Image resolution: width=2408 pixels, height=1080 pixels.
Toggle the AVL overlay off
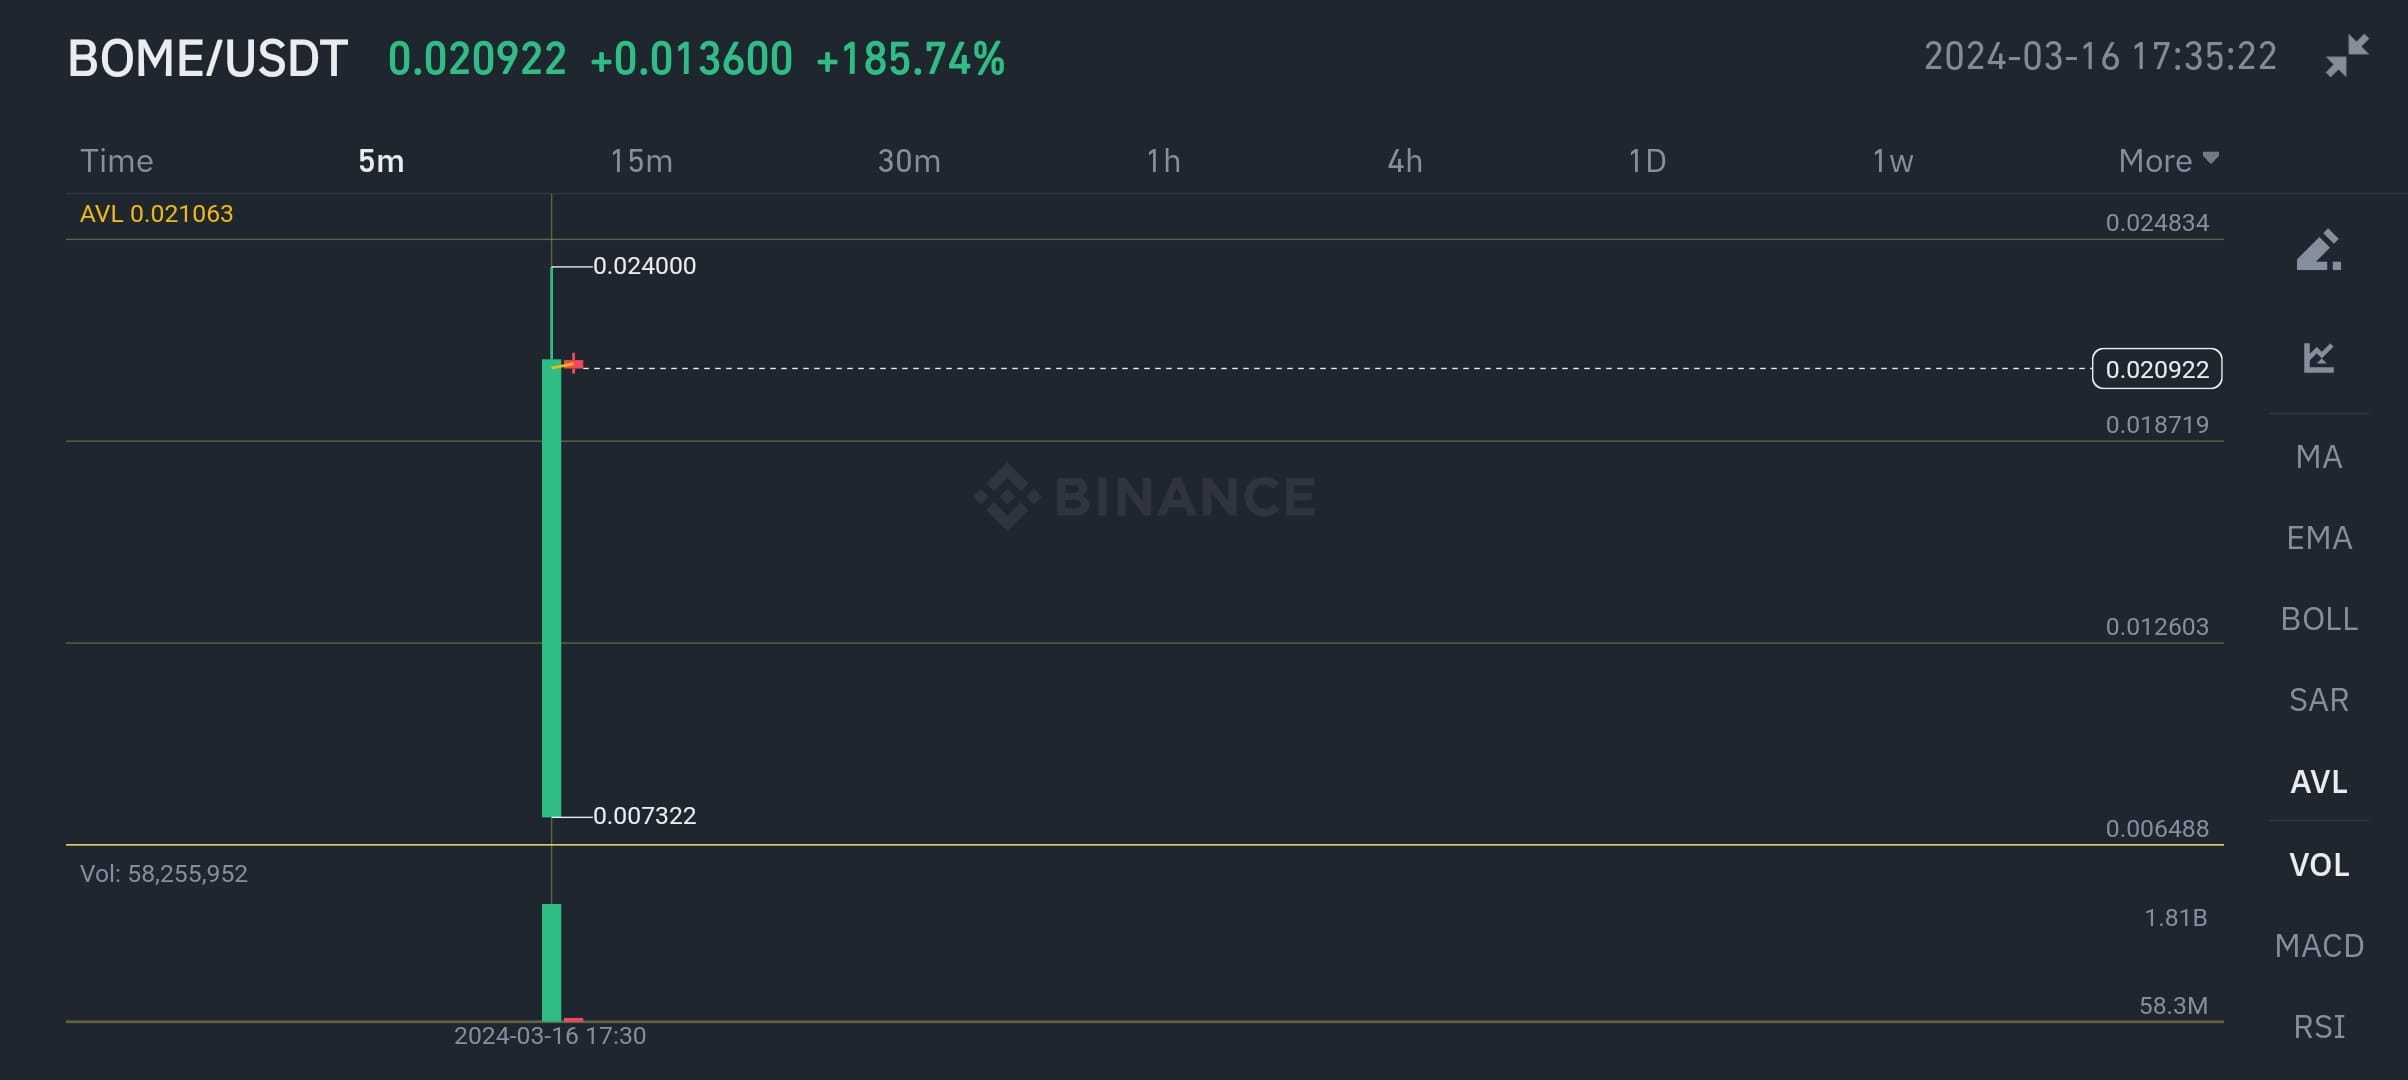2320,782
